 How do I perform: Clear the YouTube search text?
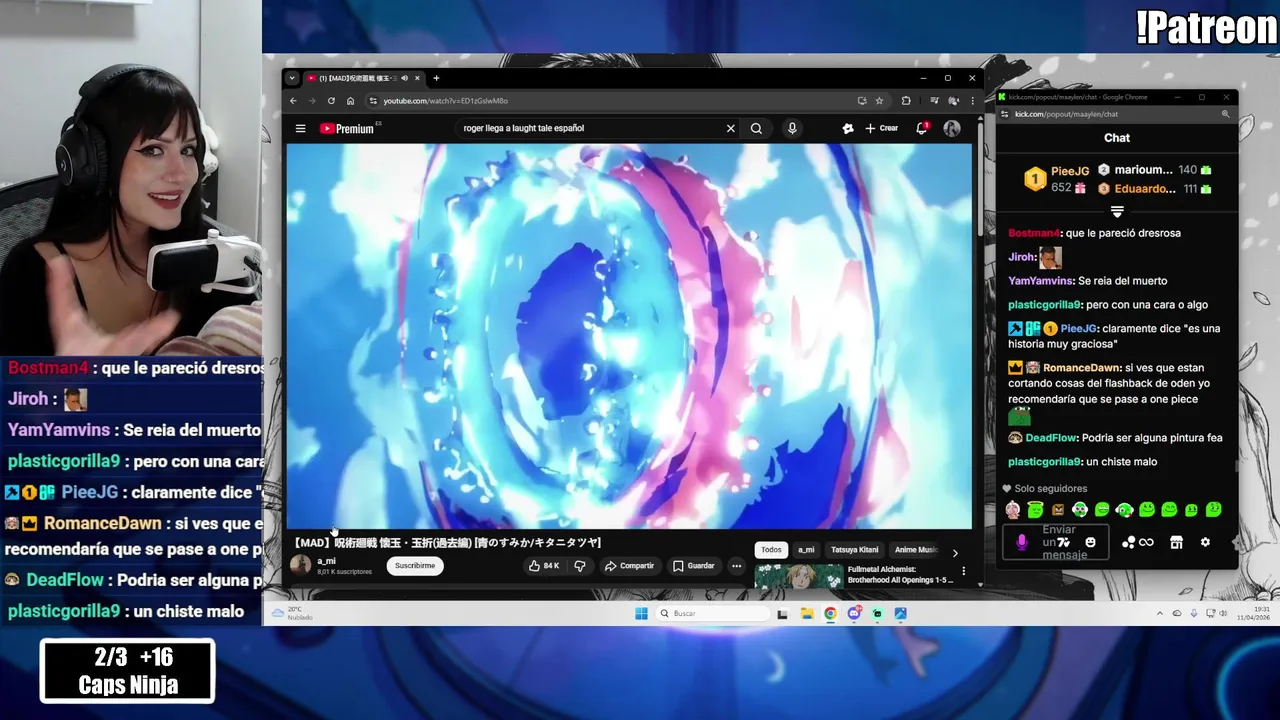click(730, 128)
